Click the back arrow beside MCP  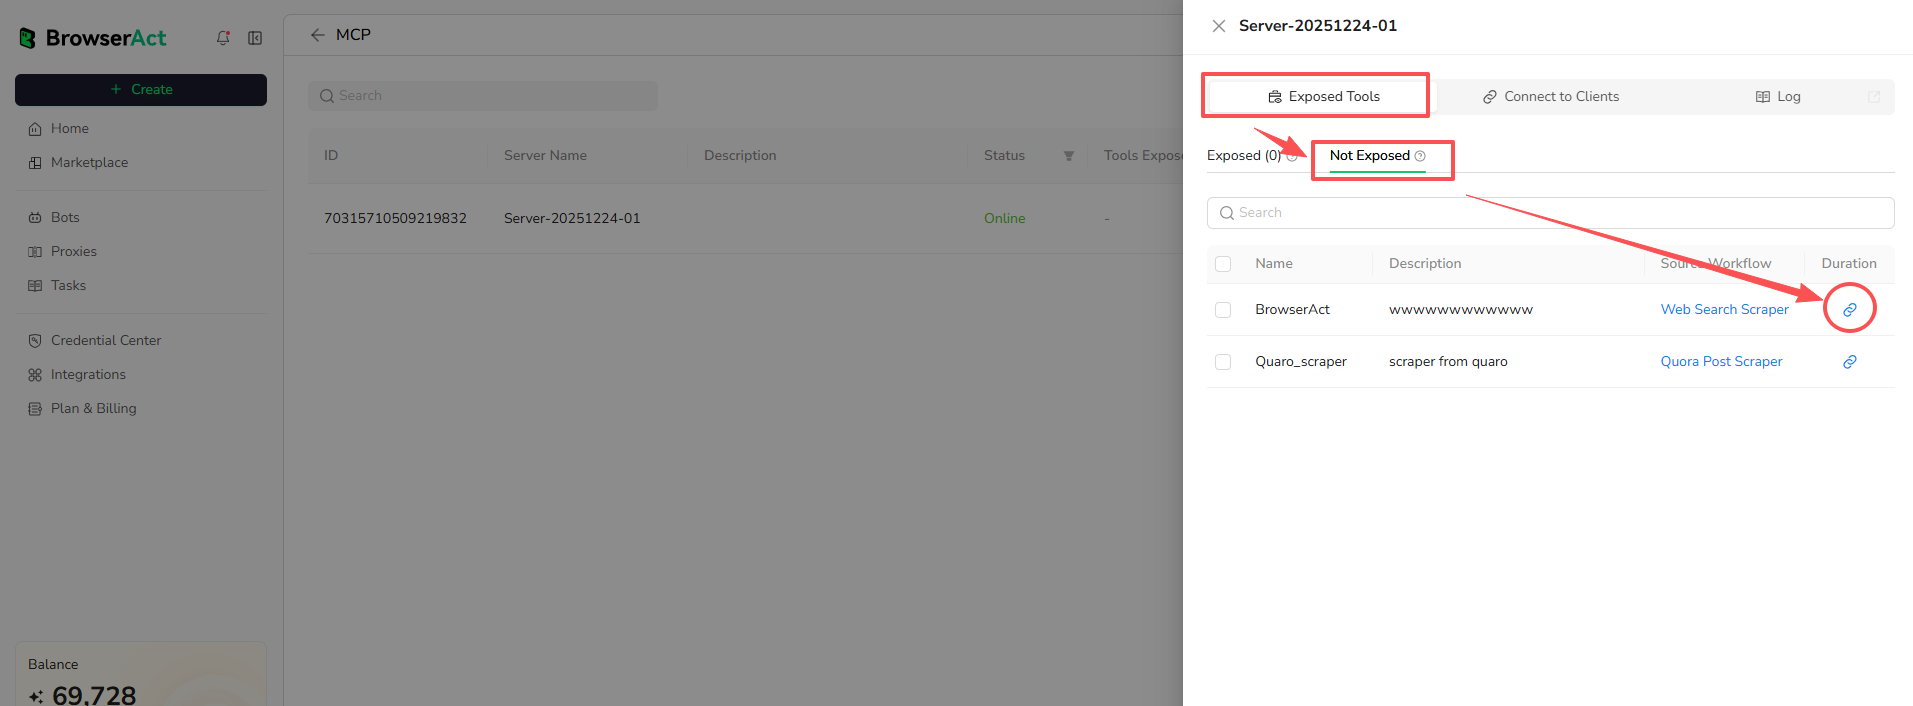pos(317,35)
